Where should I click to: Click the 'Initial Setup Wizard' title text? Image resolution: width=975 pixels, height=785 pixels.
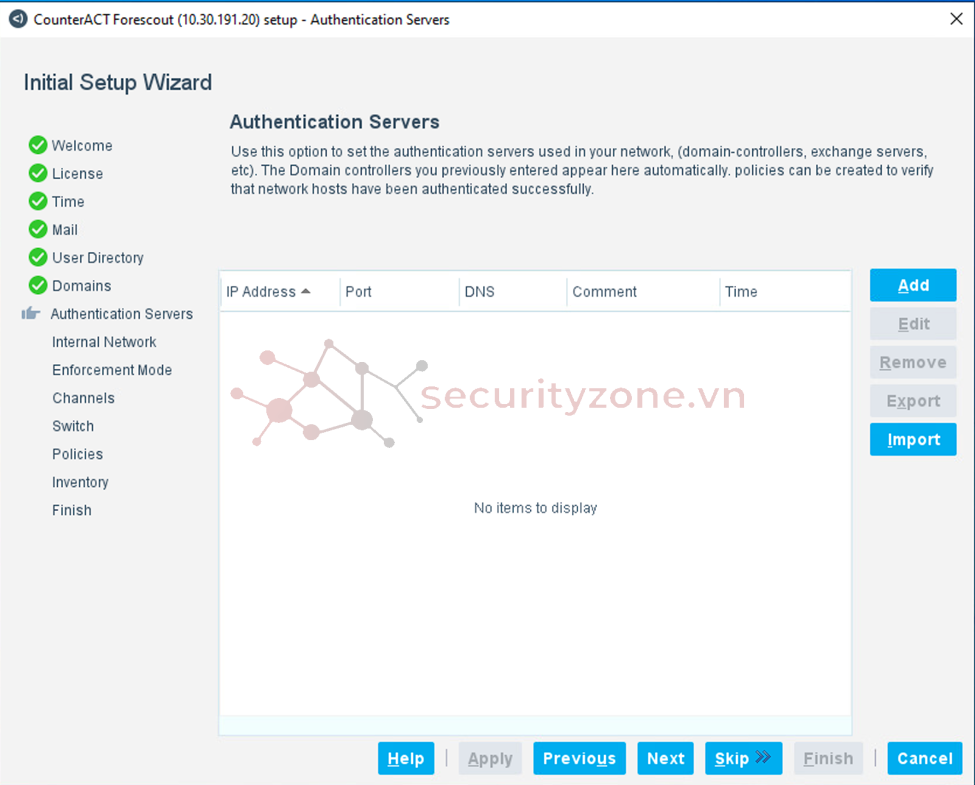[118, 82]
